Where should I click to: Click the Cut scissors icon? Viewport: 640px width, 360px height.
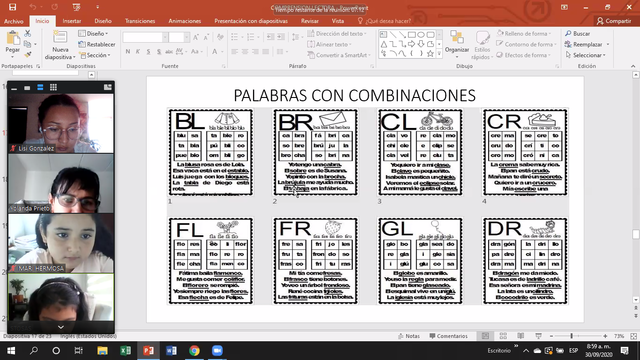coord(28,33)
